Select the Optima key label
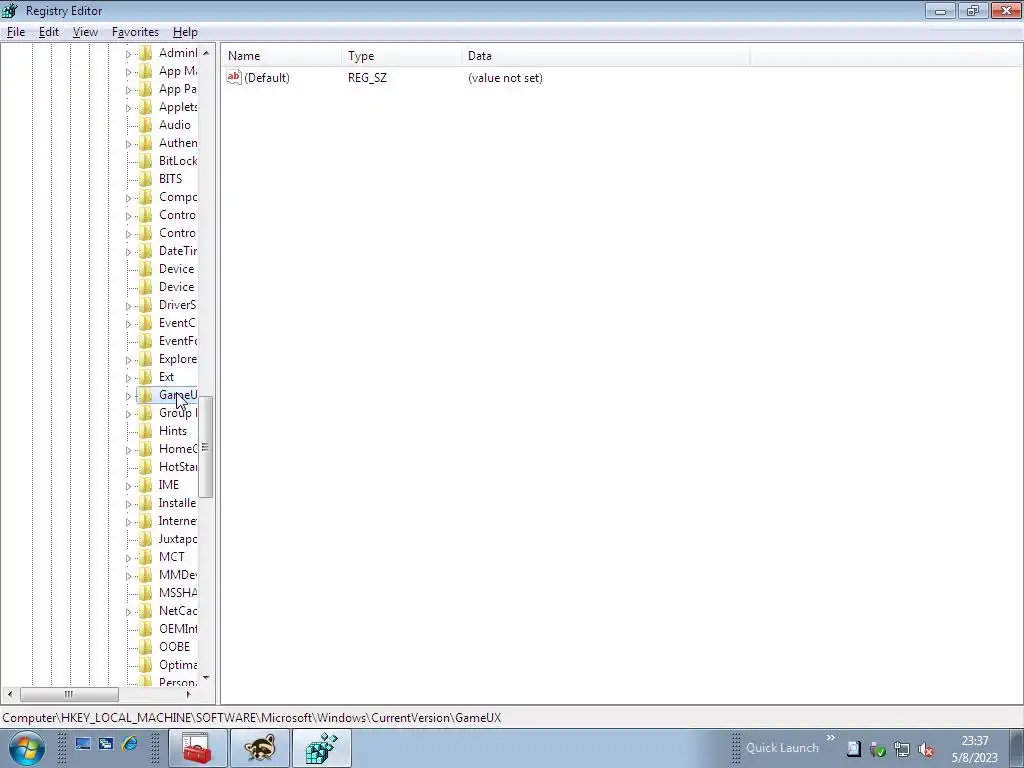 pos(178,665)
